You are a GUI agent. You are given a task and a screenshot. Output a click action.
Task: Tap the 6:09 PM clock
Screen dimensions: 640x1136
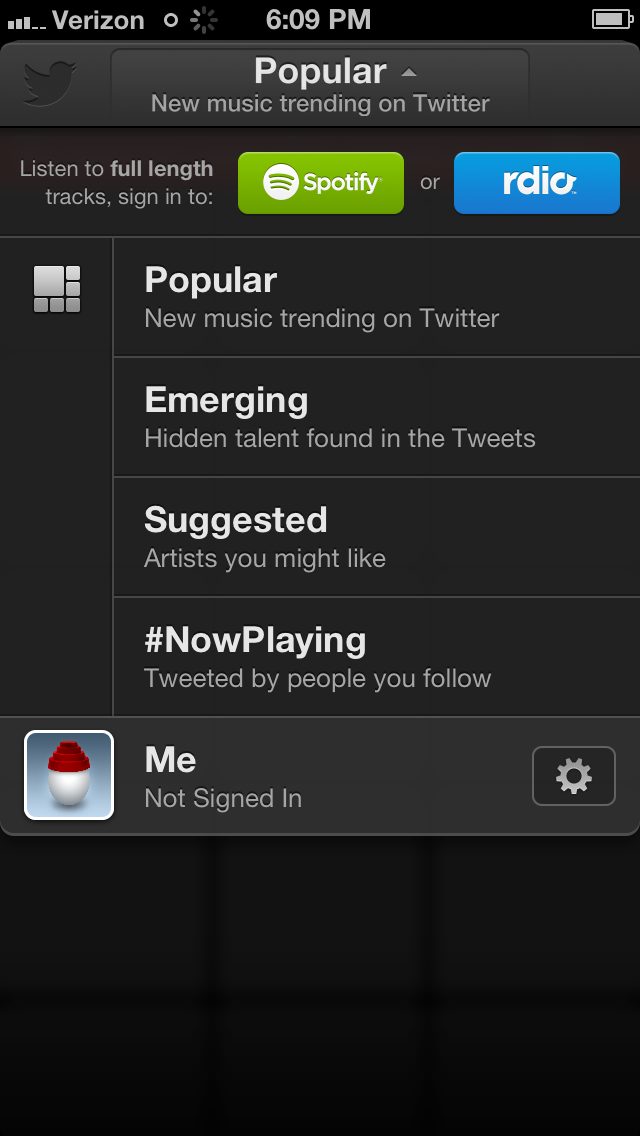(318, 20)
